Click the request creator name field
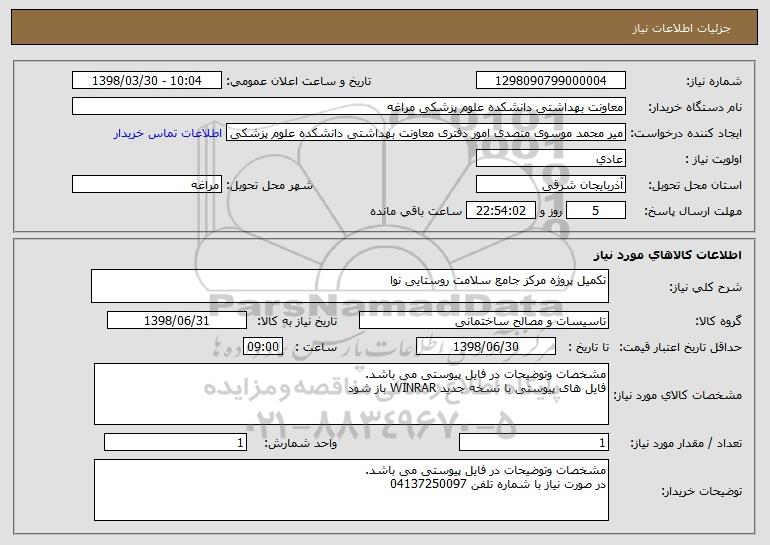This screenshot has height=545, width=770. pos(426,133)
